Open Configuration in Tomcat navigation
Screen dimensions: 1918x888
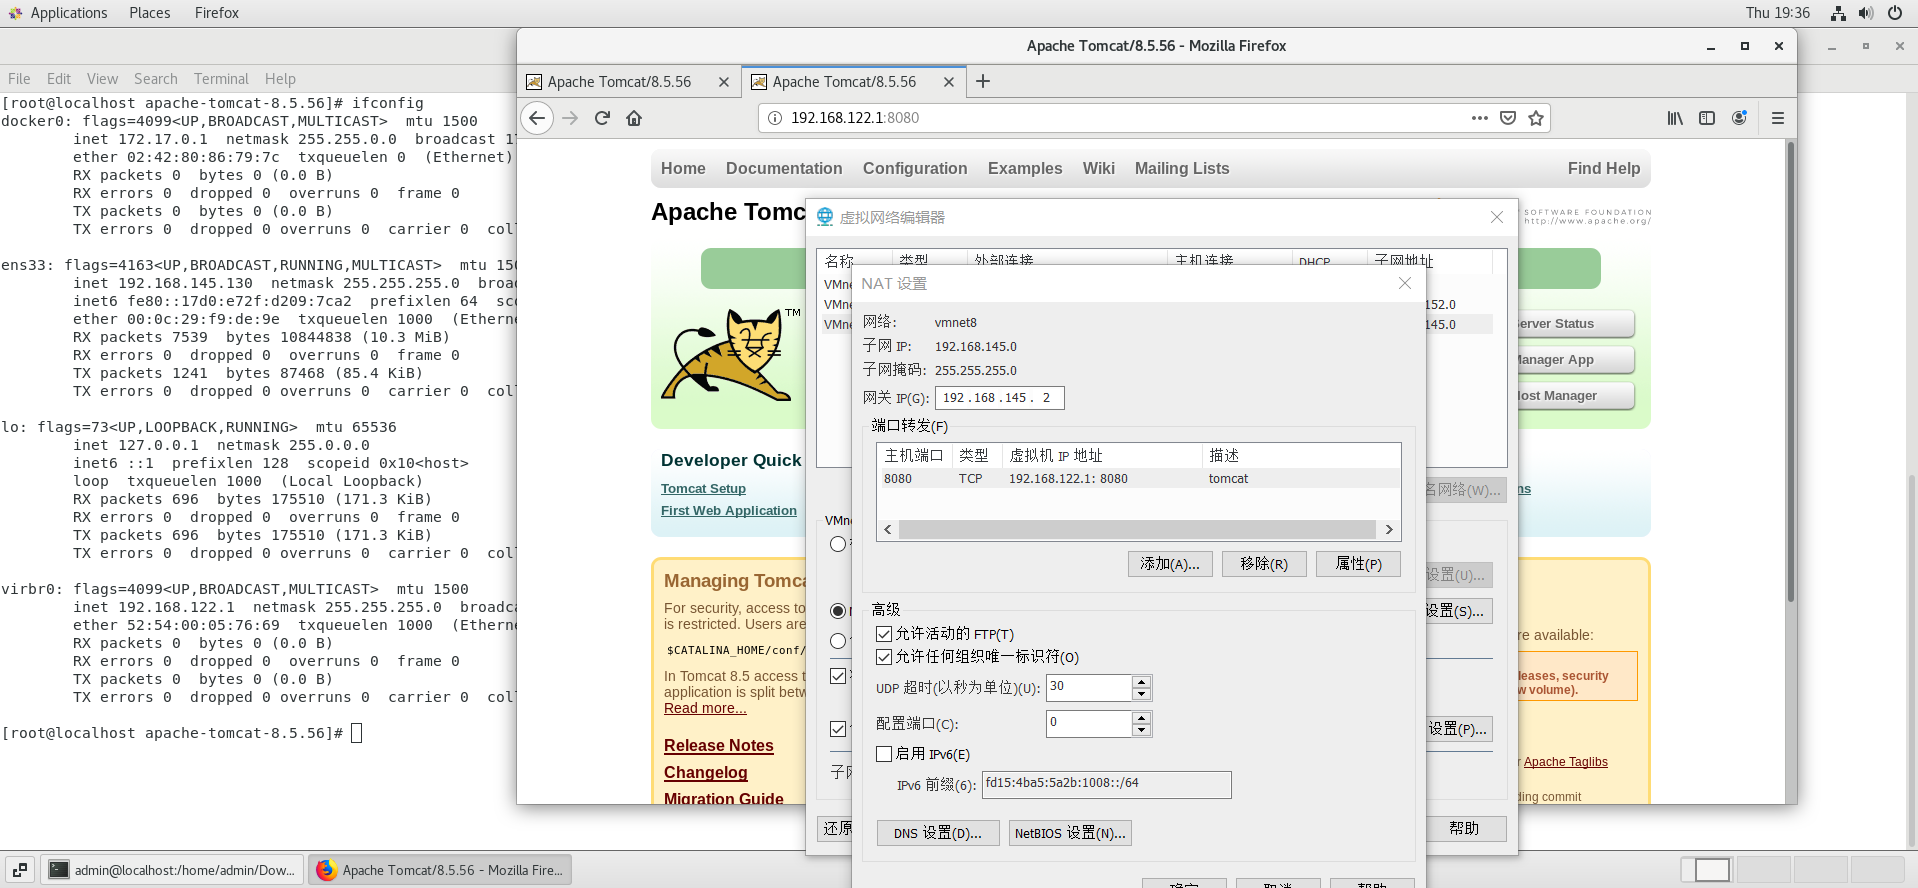point(915,169)
